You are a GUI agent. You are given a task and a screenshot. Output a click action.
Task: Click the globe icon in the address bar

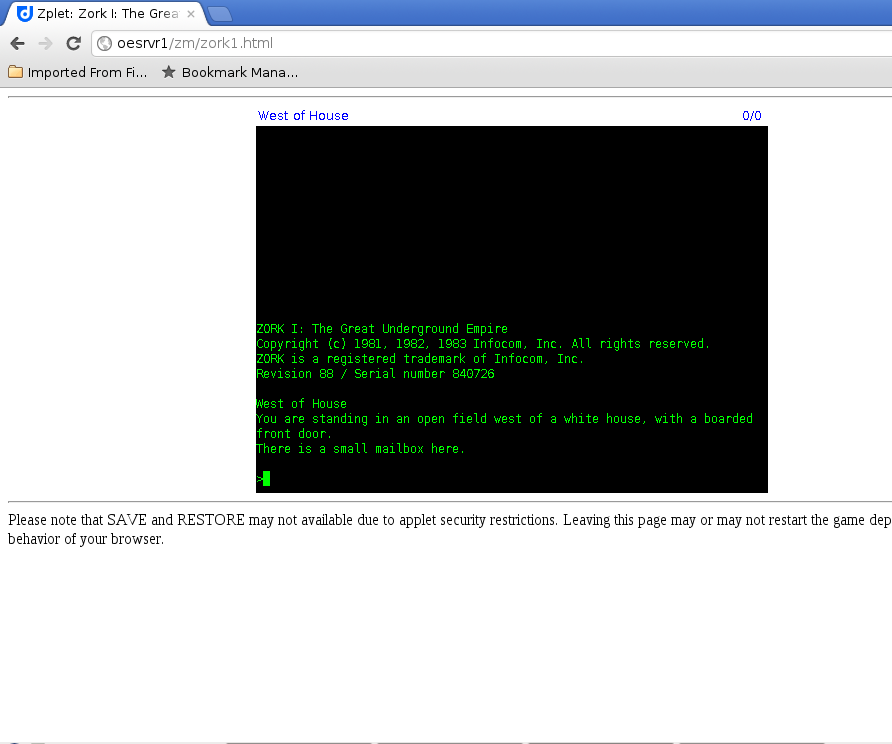(x=104, y=43)
